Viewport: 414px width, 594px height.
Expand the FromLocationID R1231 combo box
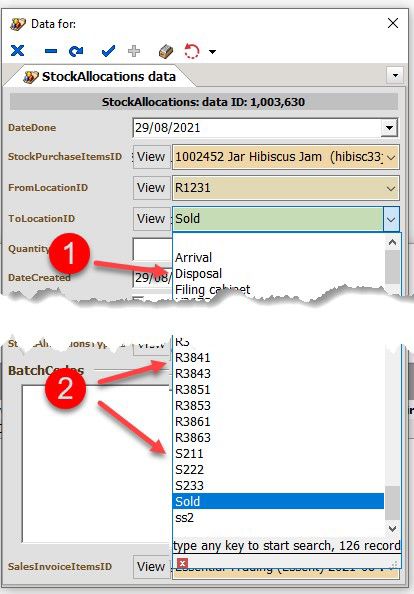click(x=391, y=188)
